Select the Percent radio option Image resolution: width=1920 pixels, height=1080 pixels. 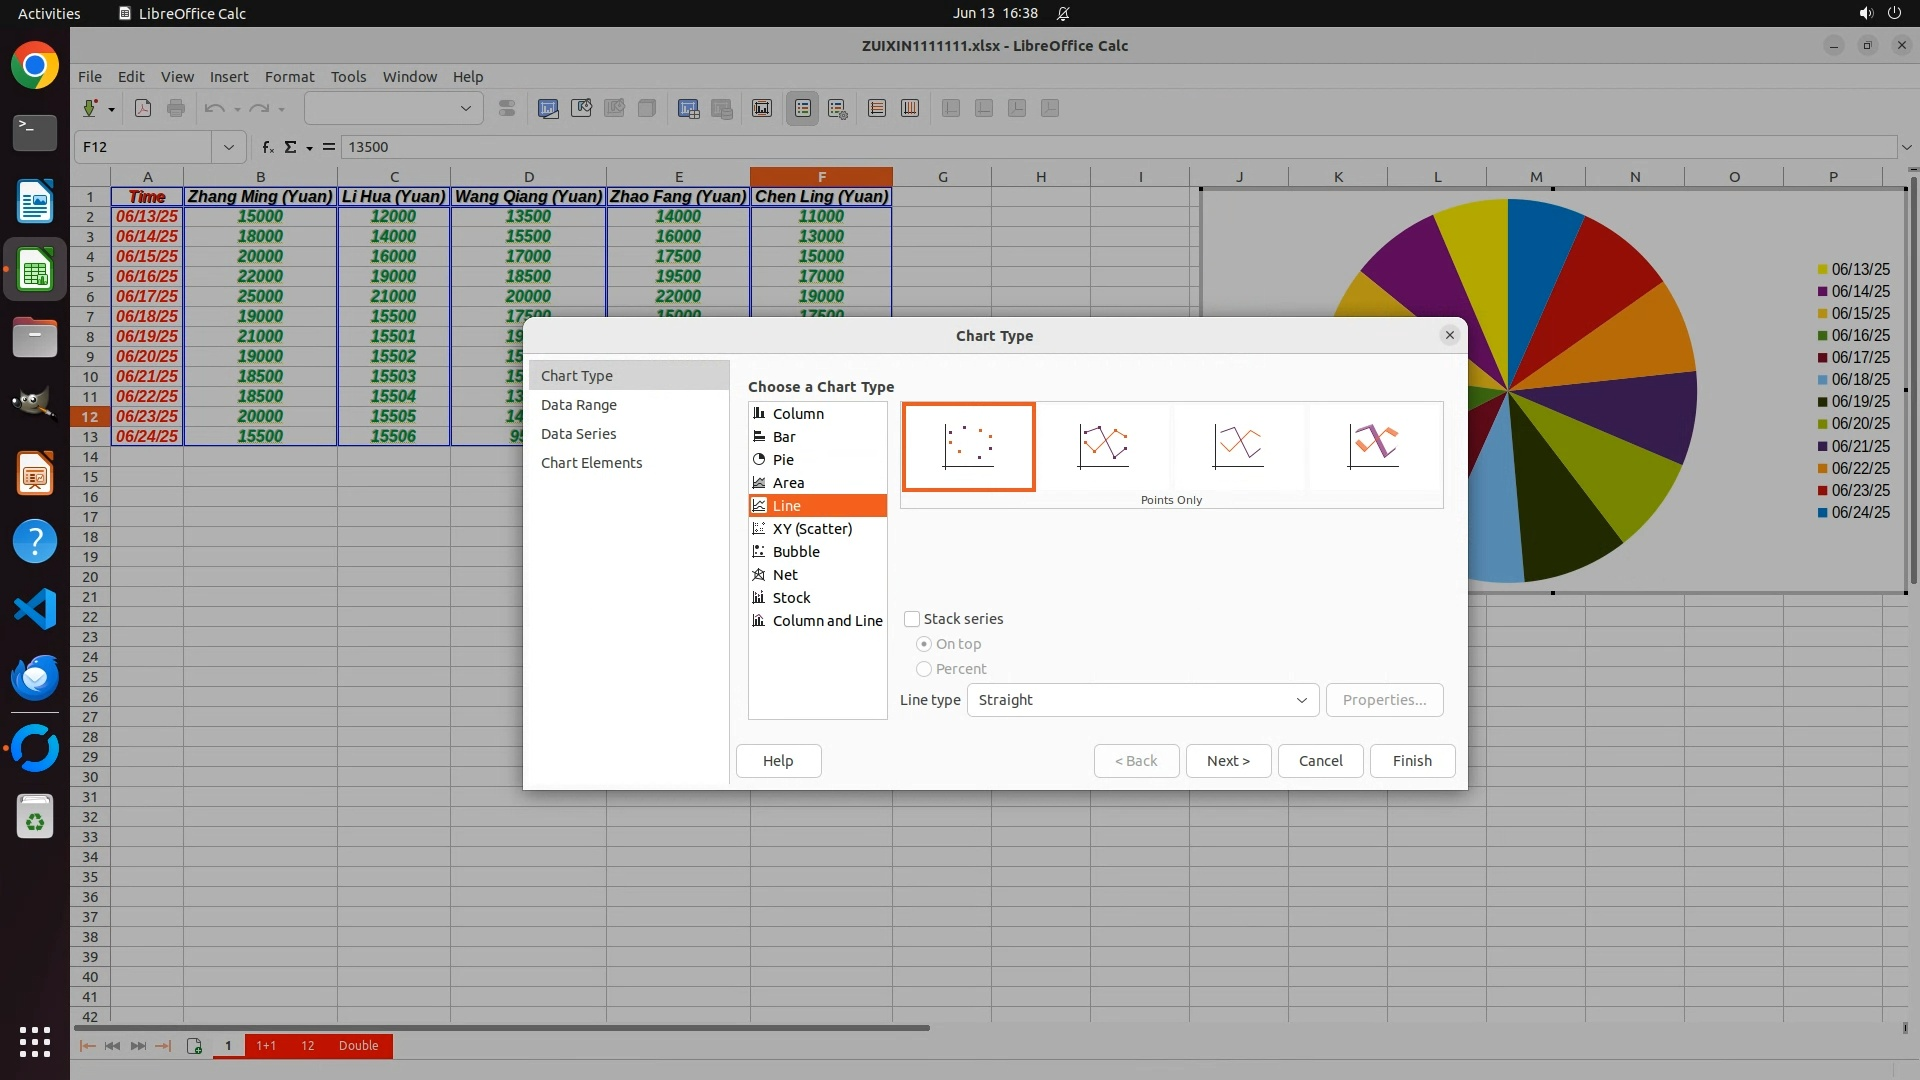click(x=924, y=669)
